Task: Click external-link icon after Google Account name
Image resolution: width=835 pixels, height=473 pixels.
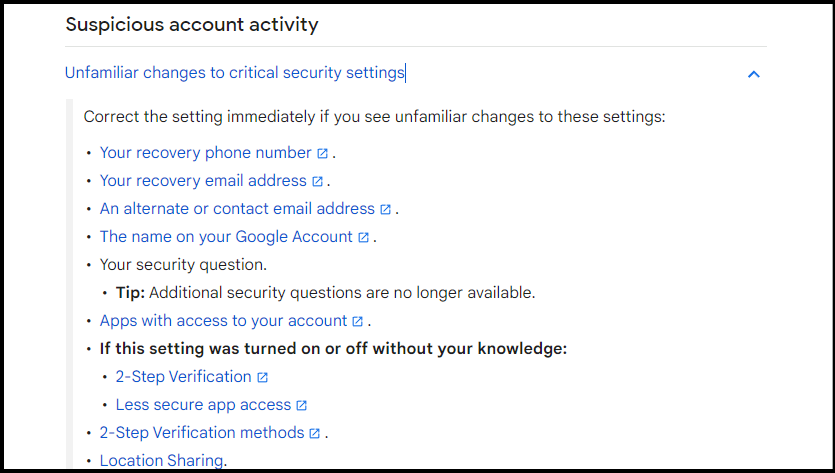Action: [x=363, y=238]
